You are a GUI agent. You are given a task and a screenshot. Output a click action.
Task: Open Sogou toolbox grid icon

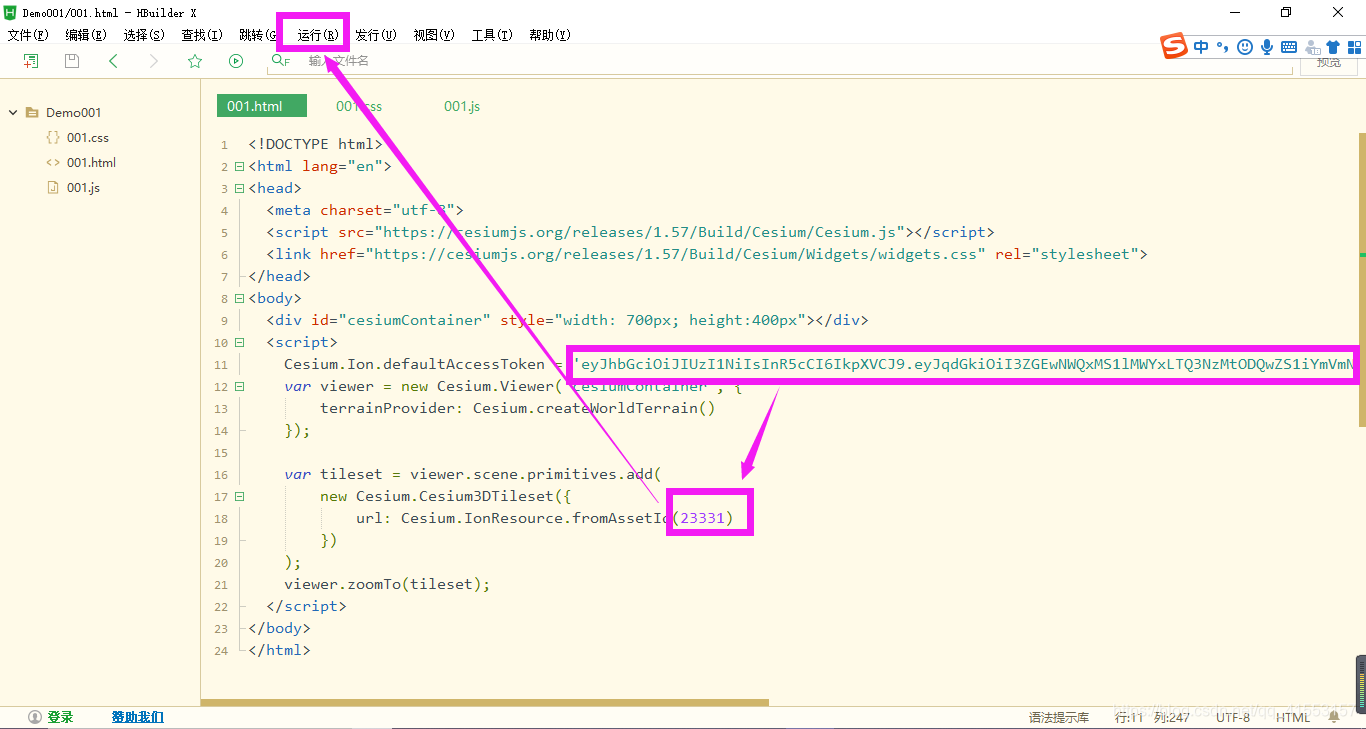(x=1354, y=46)
